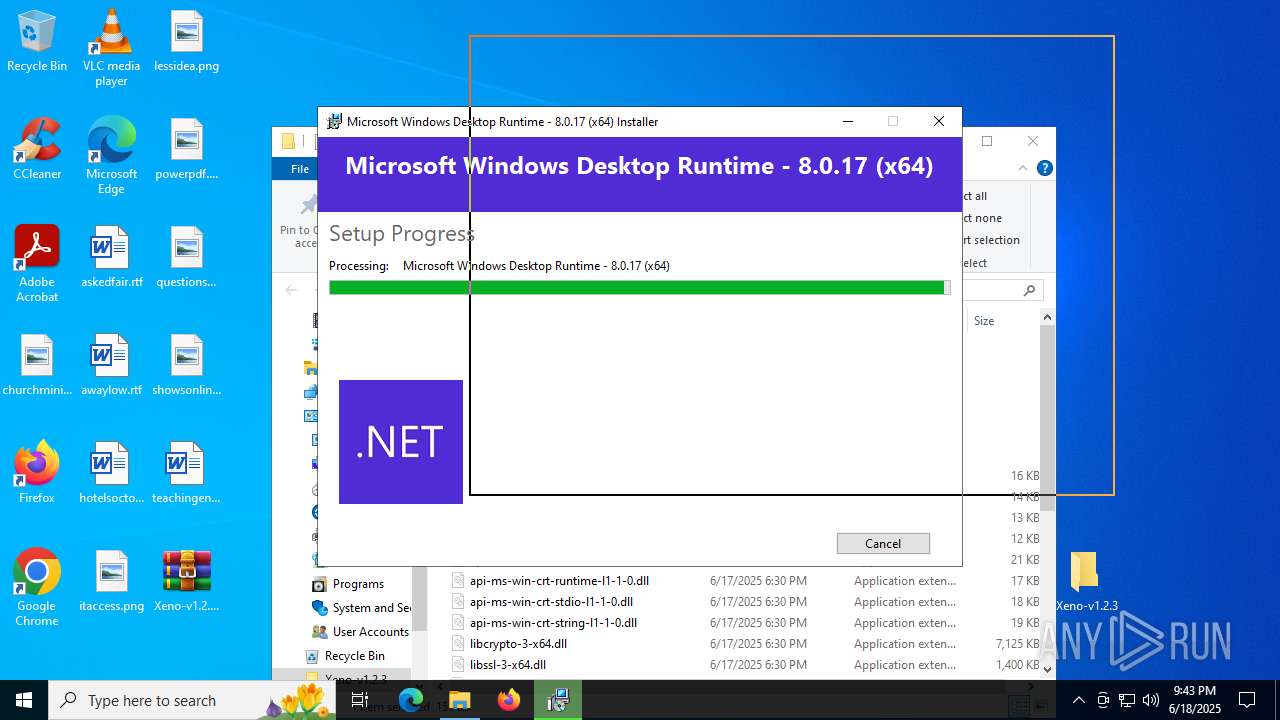Open the clock showing 9:43 PM
1280x720 pixels.
pos(1195,700)
